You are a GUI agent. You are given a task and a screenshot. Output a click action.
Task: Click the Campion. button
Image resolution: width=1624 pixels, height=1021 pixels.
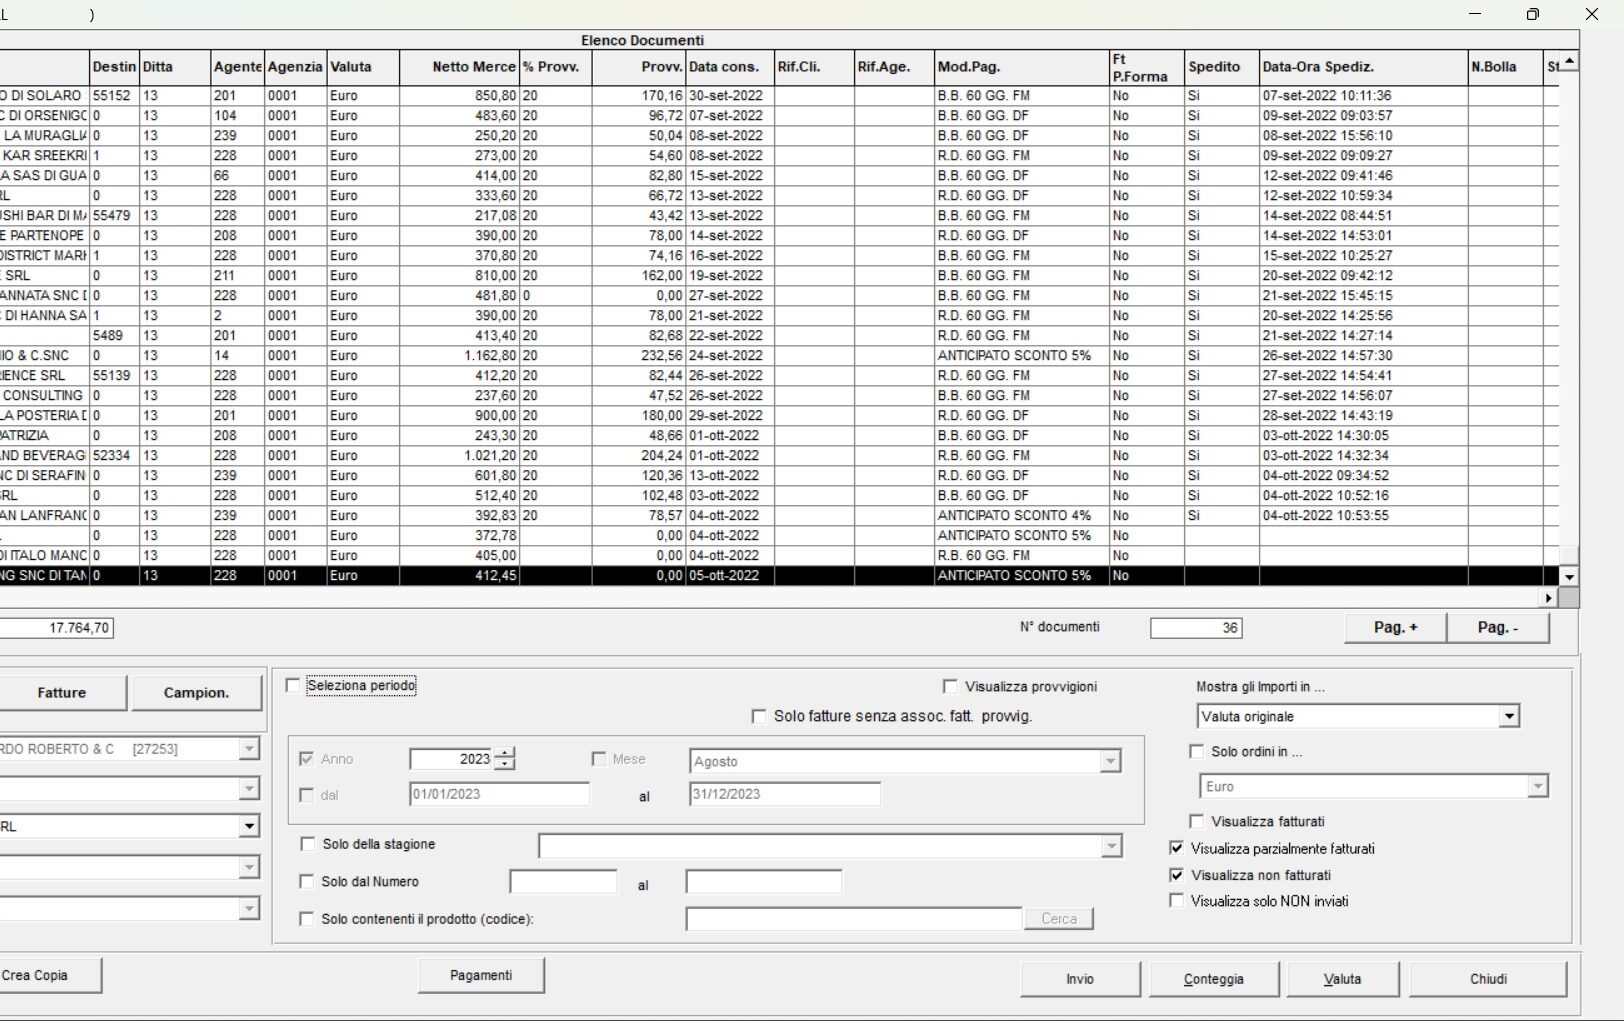pyautogui.click(x=196, y=692)
